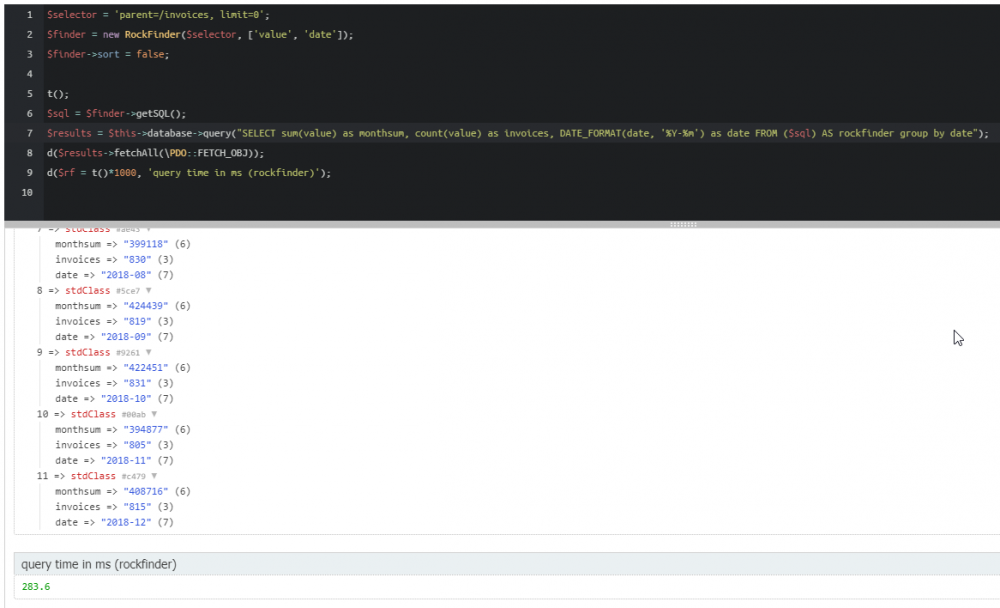This screenshot has width=1000, height=608.
Task: Collapse stdClass entry 10 with its arrow
Action: pyautogui.click(x=155, y=414)
